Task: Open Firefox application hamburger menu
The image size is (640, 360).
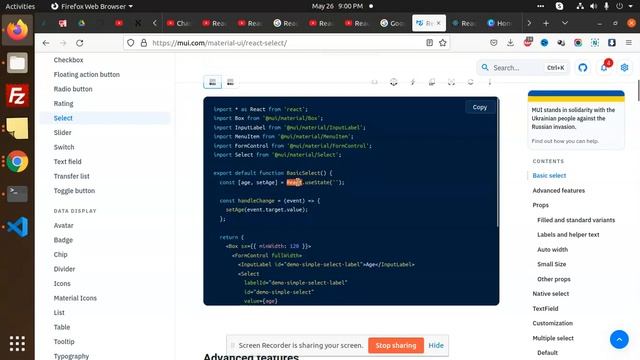Action: 629,43
